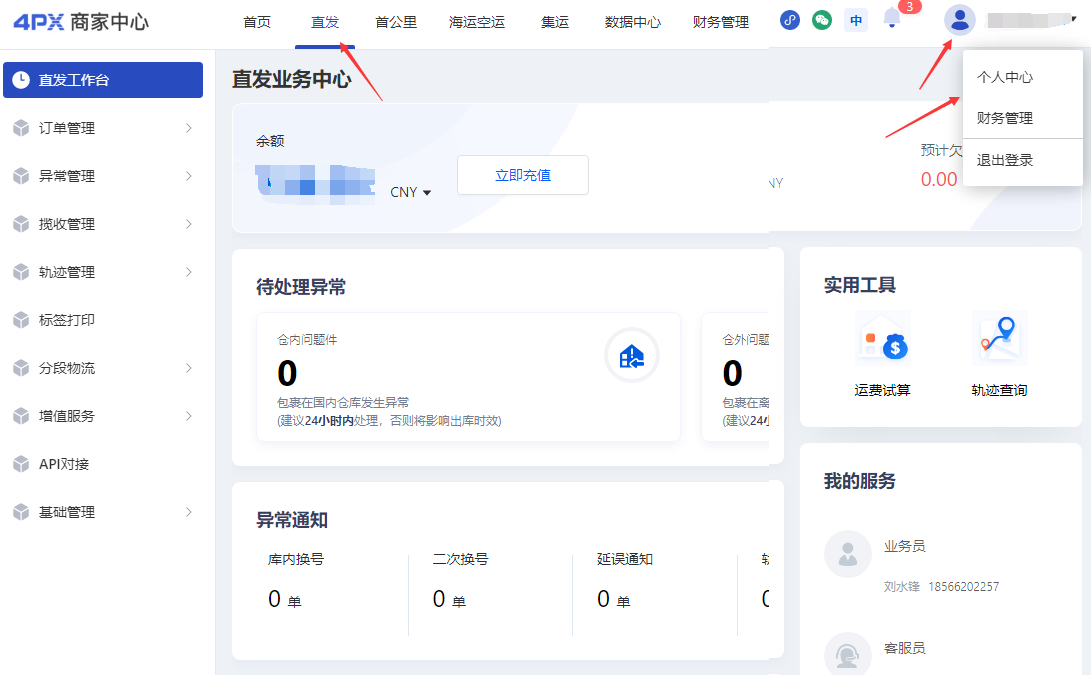Expand the 基础管理 chevron
The image size is (1091, 675).
click(x=189, y=512)
